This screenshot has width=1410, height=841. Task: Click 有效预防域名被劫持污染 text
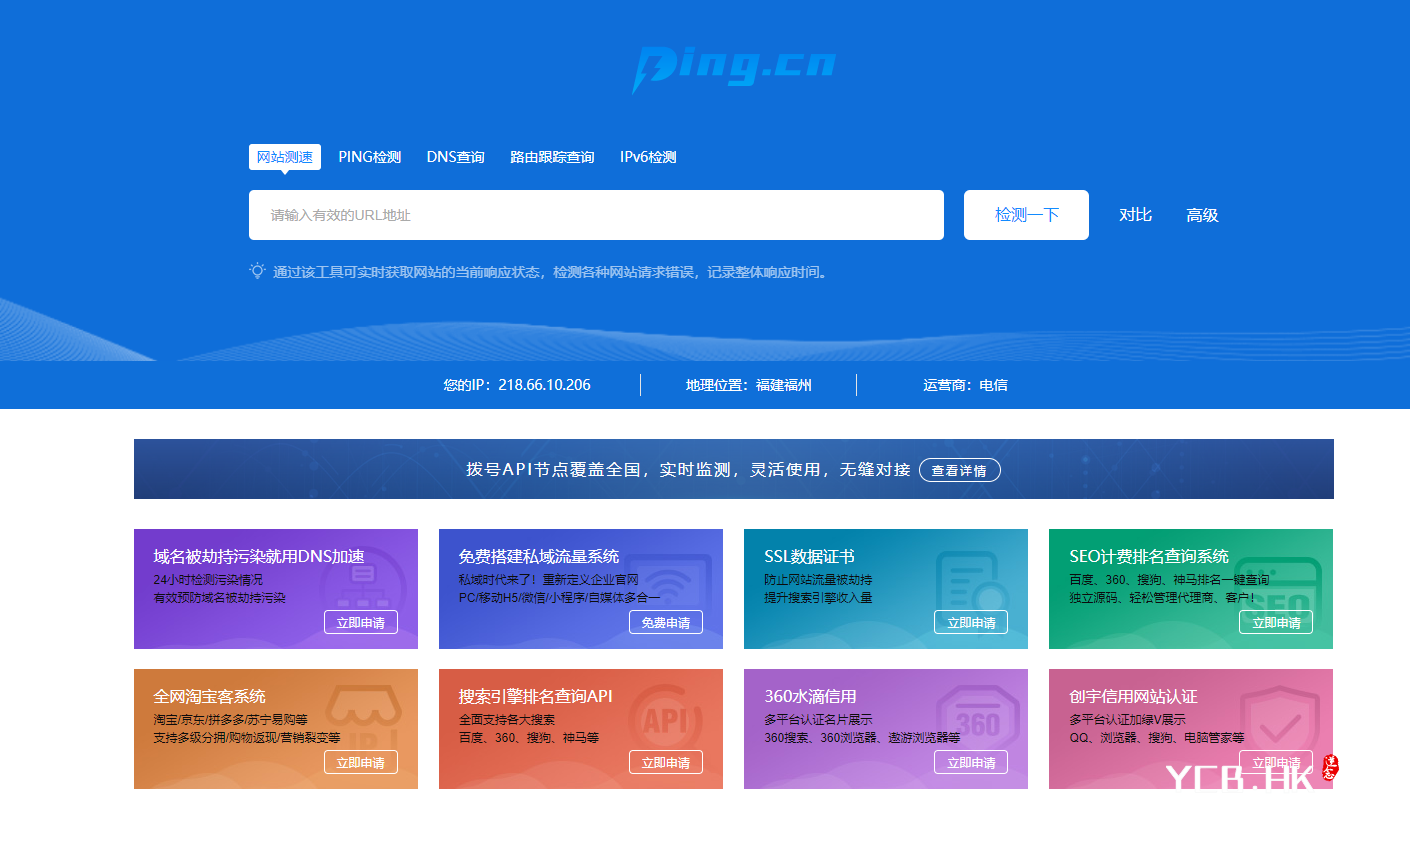[219, 598]
